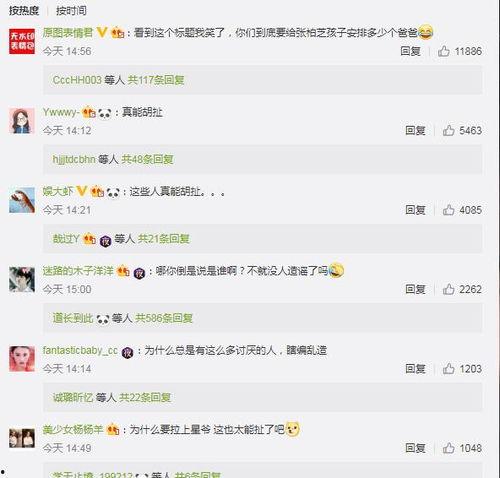
Task: Expand 共48条回复 replies
Action: (147, 159)
